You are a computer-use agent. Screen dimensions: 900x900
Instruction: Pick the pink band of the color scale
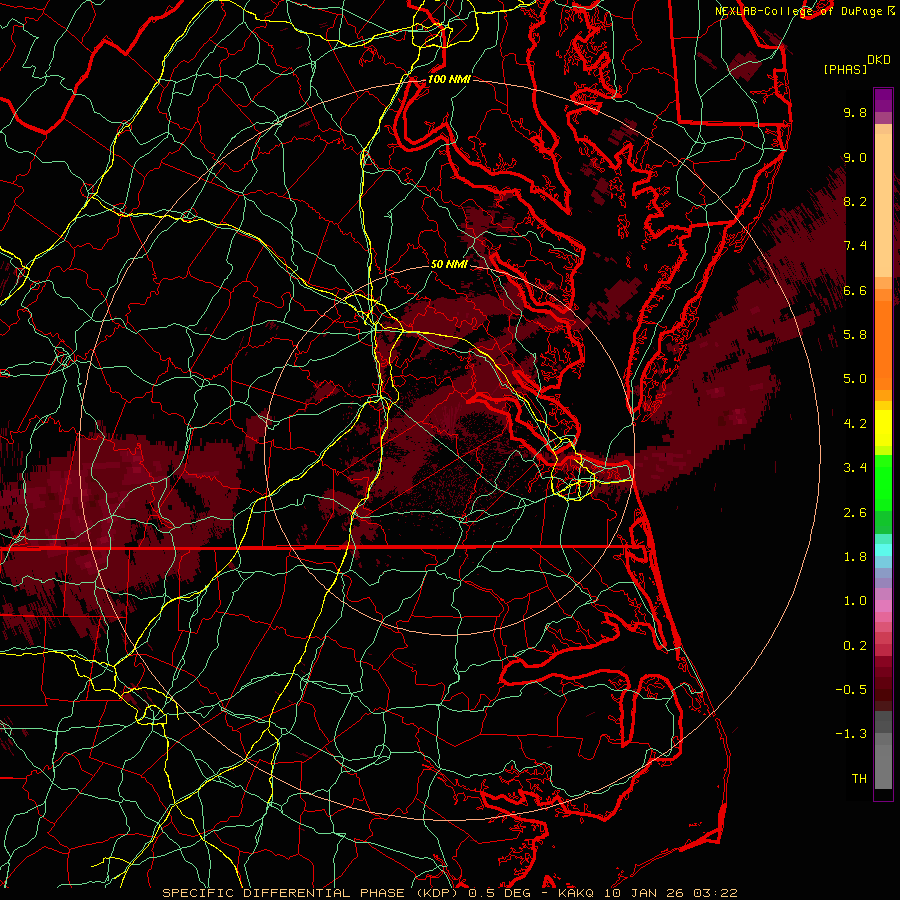883,606
